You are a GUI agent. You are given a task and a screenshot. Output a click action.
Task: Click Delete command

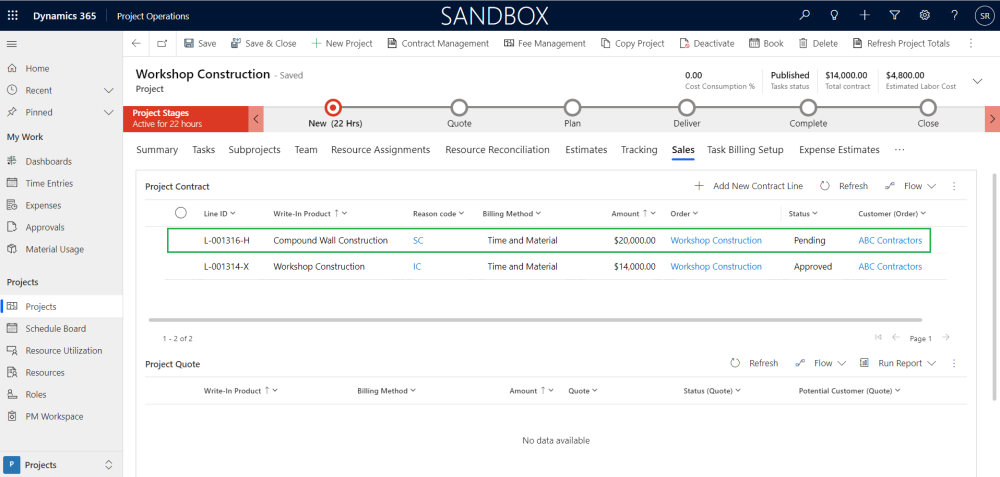[x=818, y=43]
